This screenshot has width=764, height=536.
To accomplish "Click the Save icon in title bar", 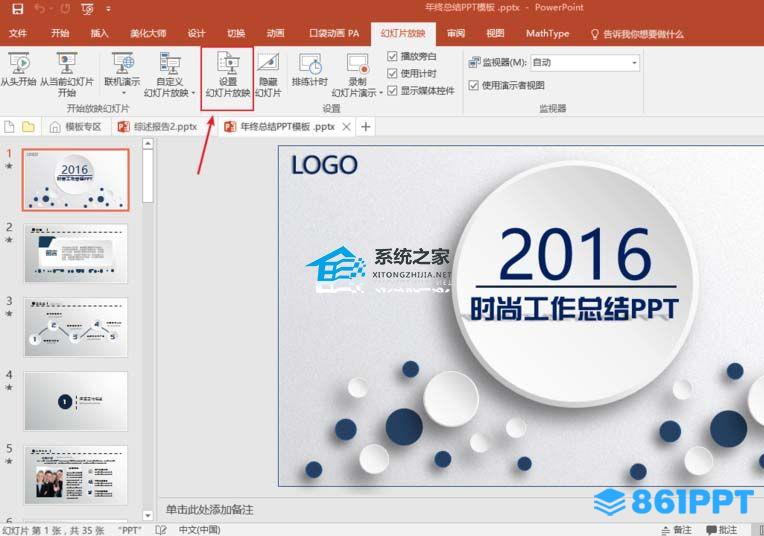I will 18,8.
